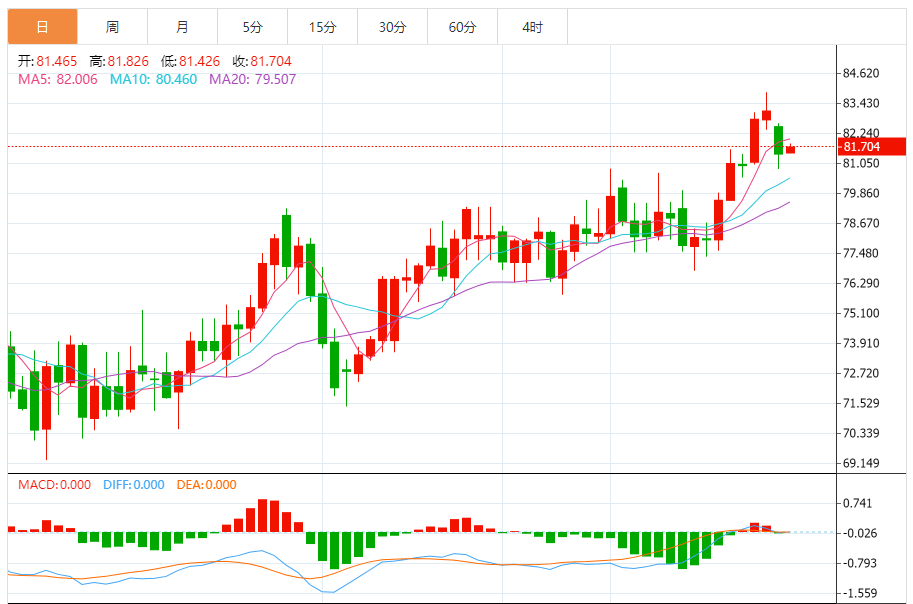The width and height of the screenshot is (913, 604).
Task: Click the MA20: 79.507 legend value
Action: (253, 79)
